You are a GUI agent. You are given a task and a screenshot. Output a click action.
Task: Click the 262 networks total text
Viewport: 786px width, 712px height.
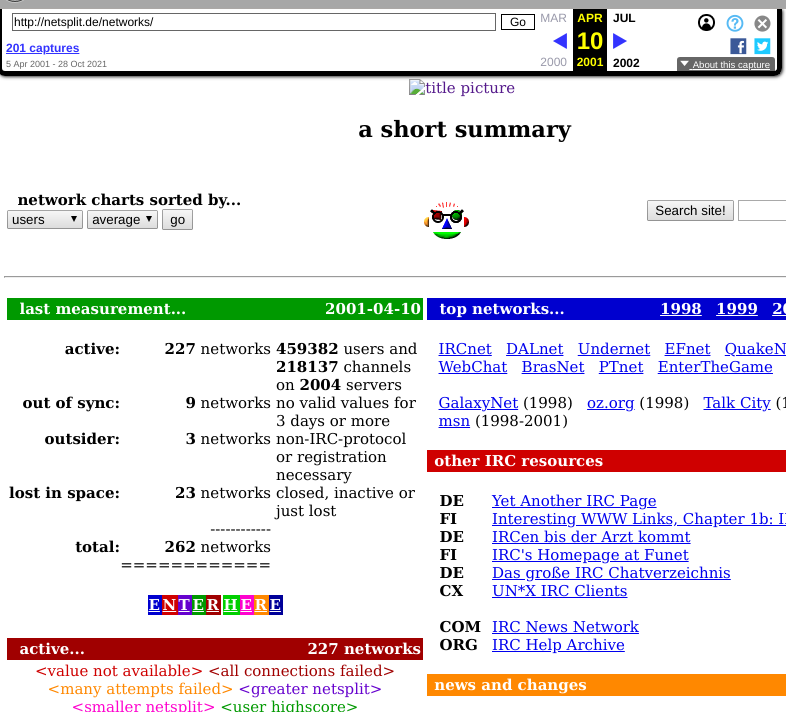click(x=218, y=547)
